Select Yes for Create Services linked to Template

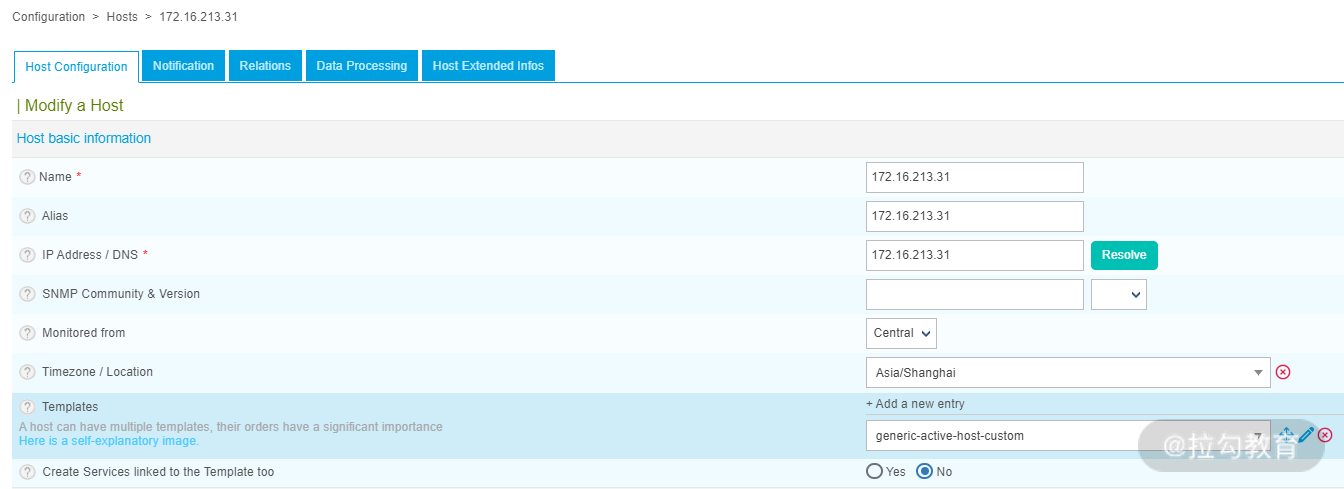pos(875,471)
